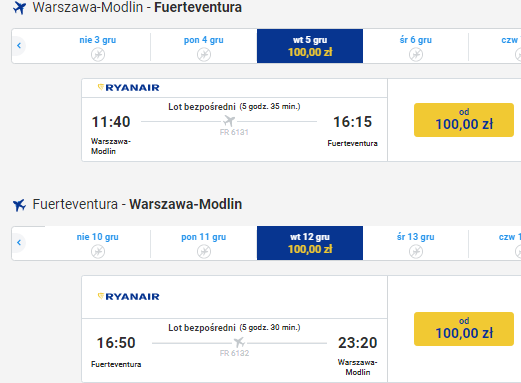The width and height of the screenshot is (521, 383).
Task: Click no-flight icon under śr 13 gru
Action: tap(416, 251)
